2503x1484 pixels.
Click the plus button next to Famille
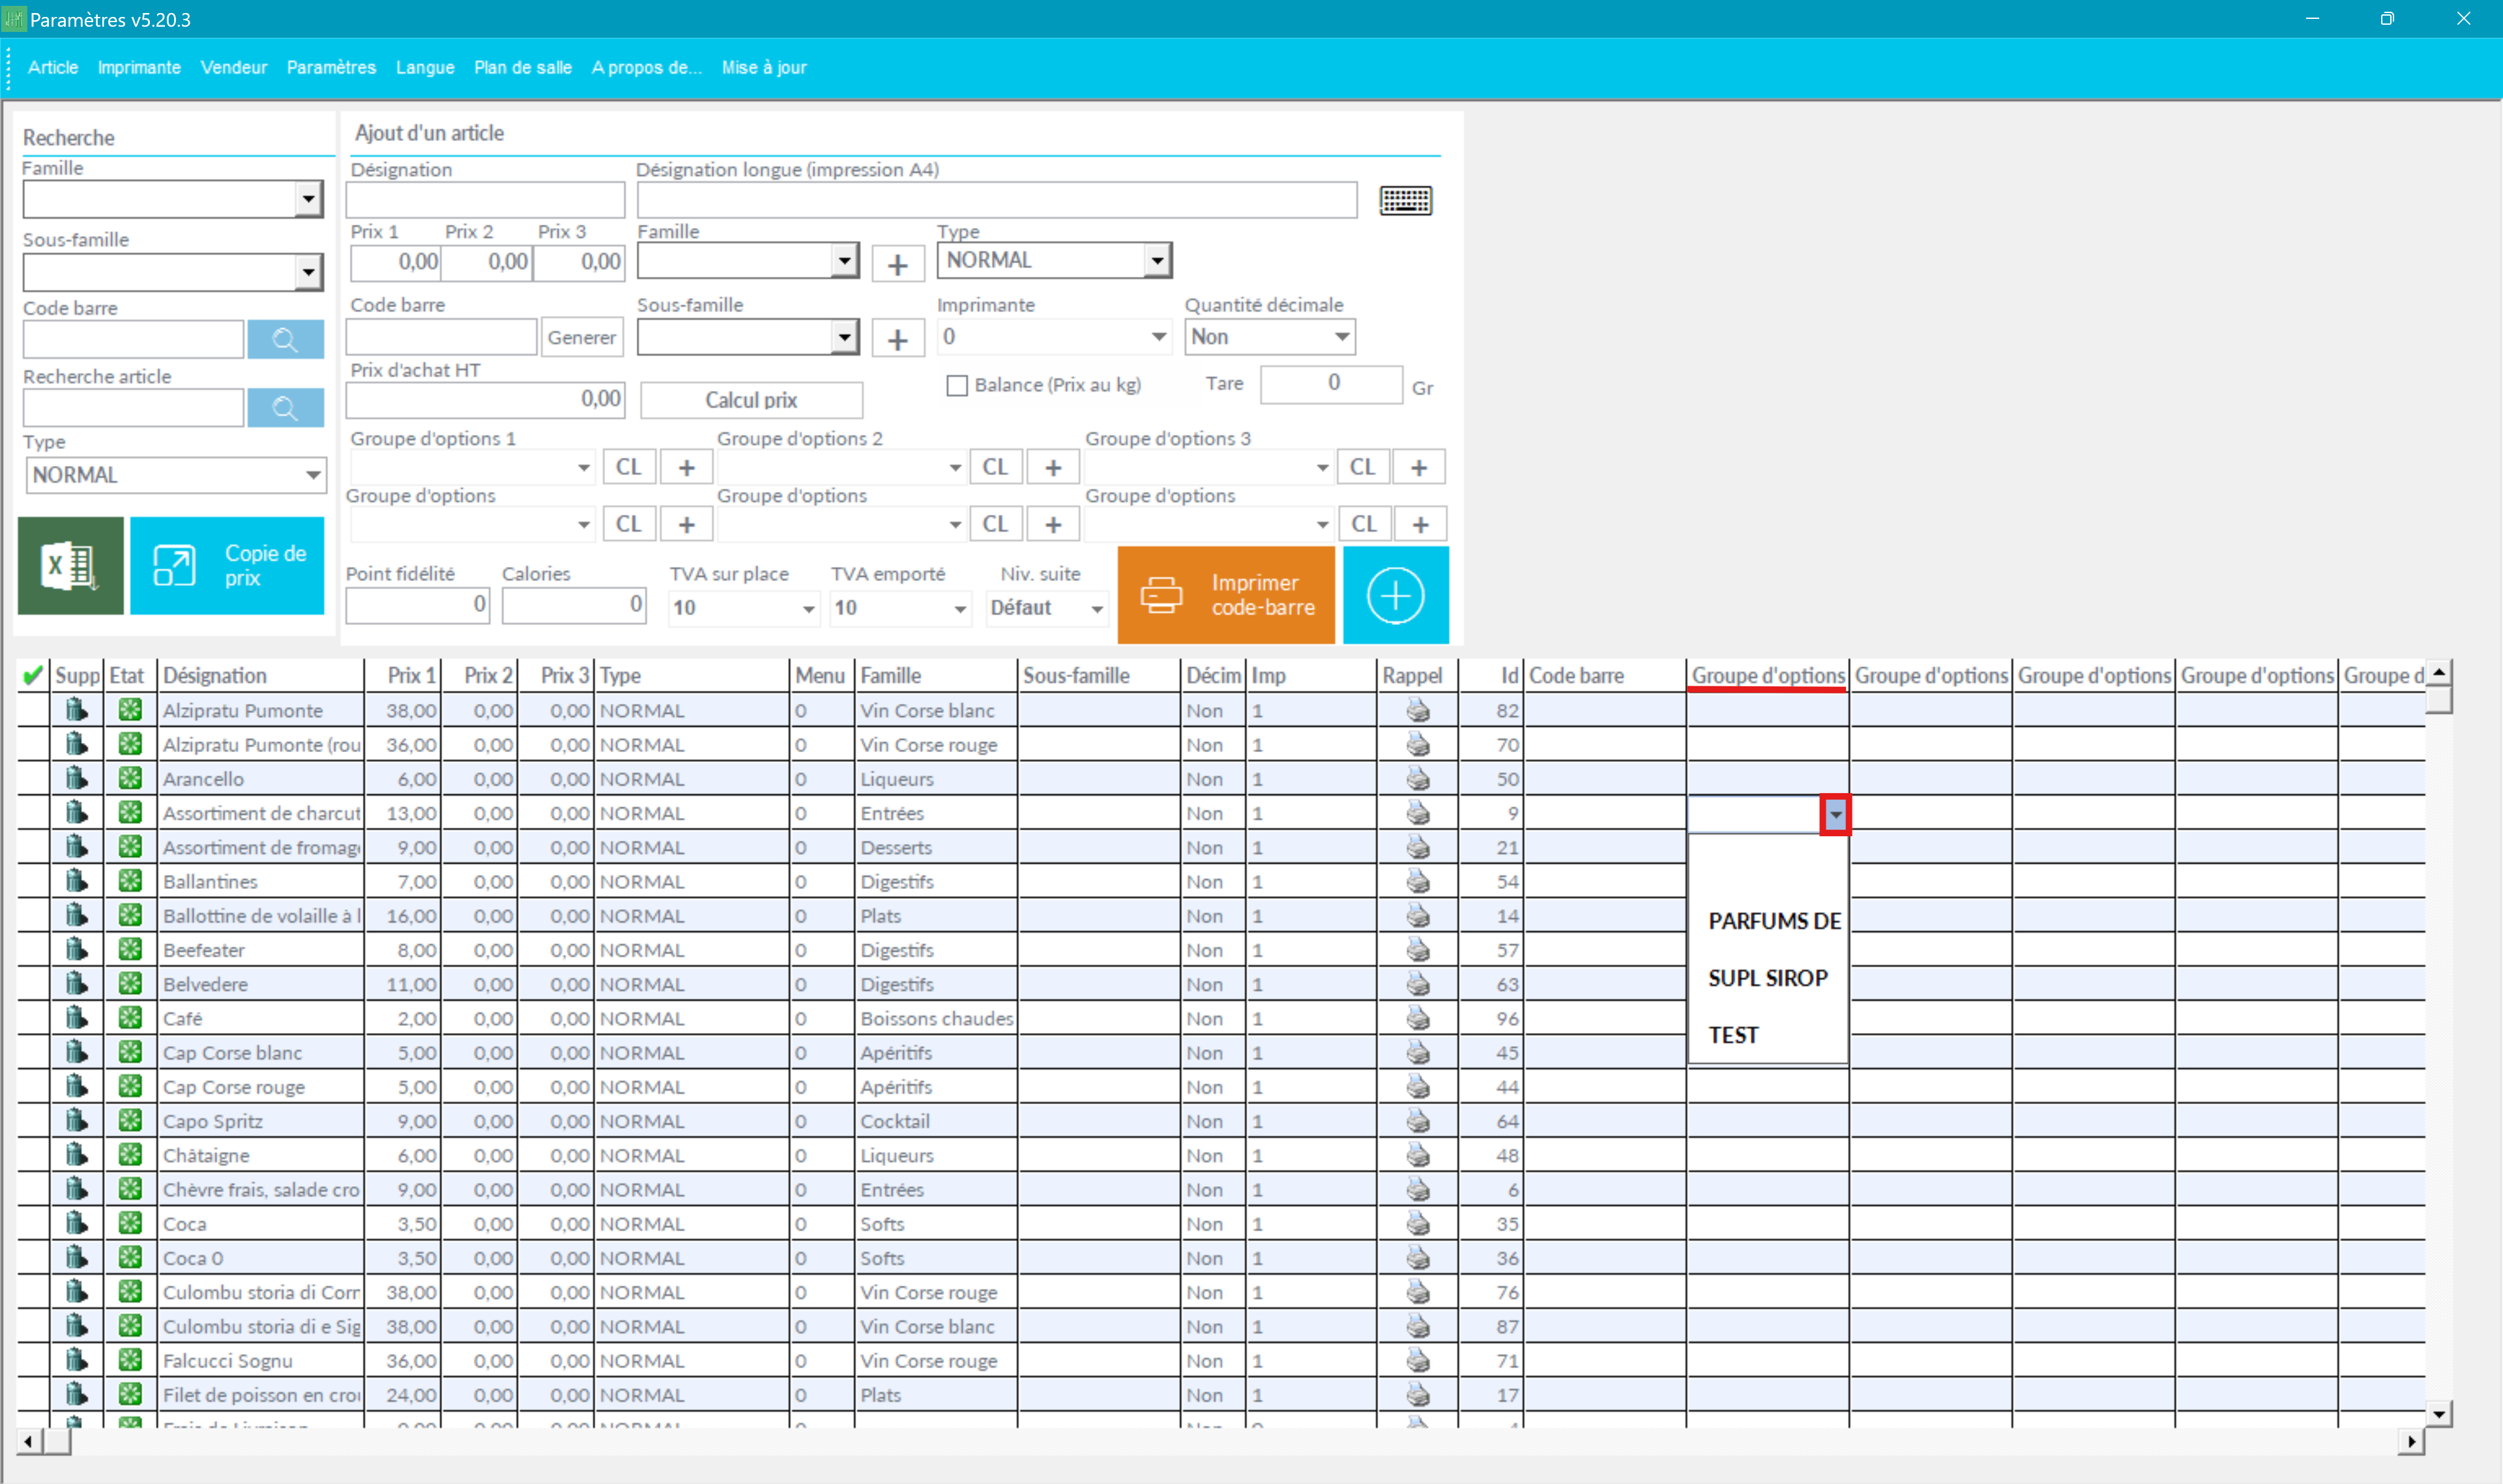(897, 264)
